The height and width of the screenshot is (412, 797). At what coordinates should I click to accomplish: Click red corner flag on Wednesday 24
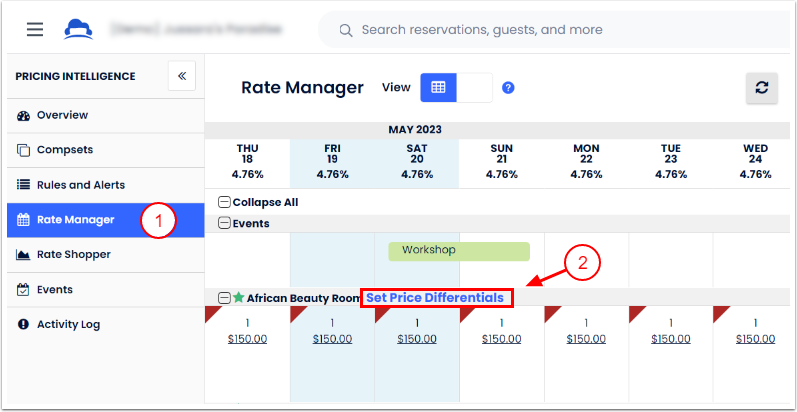[719, 312]
